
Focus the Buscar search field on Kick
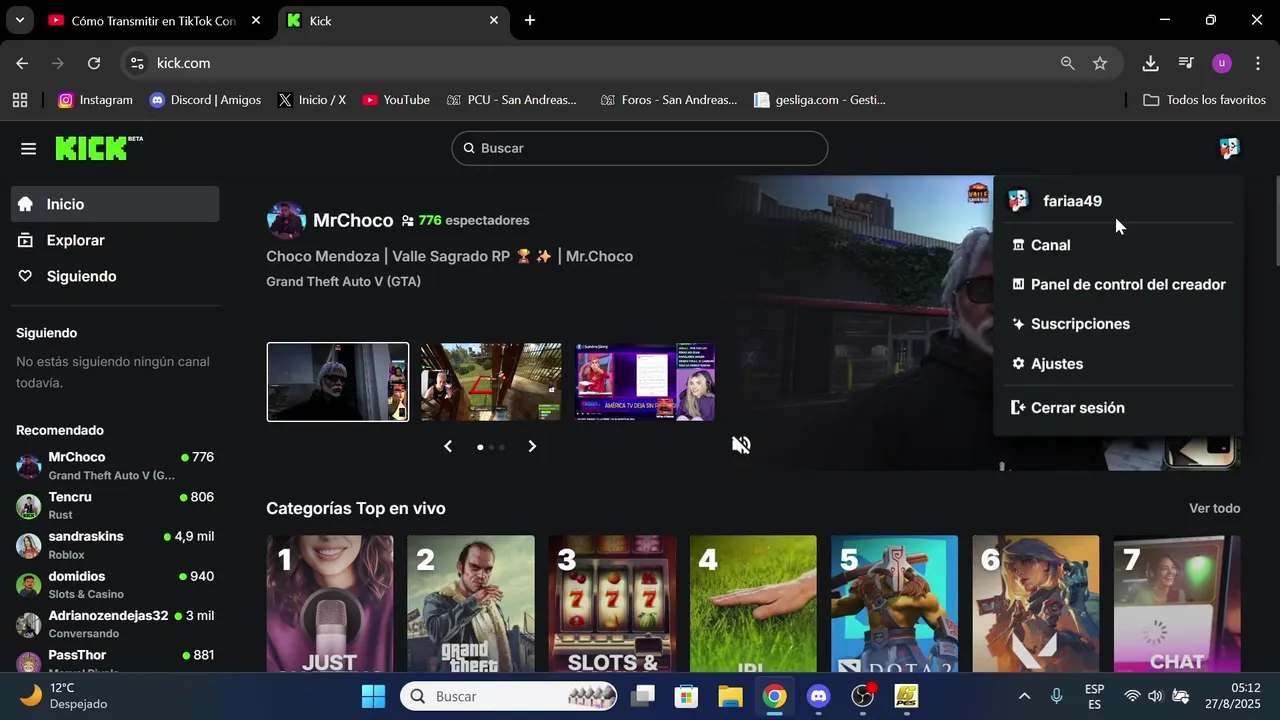point(639,148)
